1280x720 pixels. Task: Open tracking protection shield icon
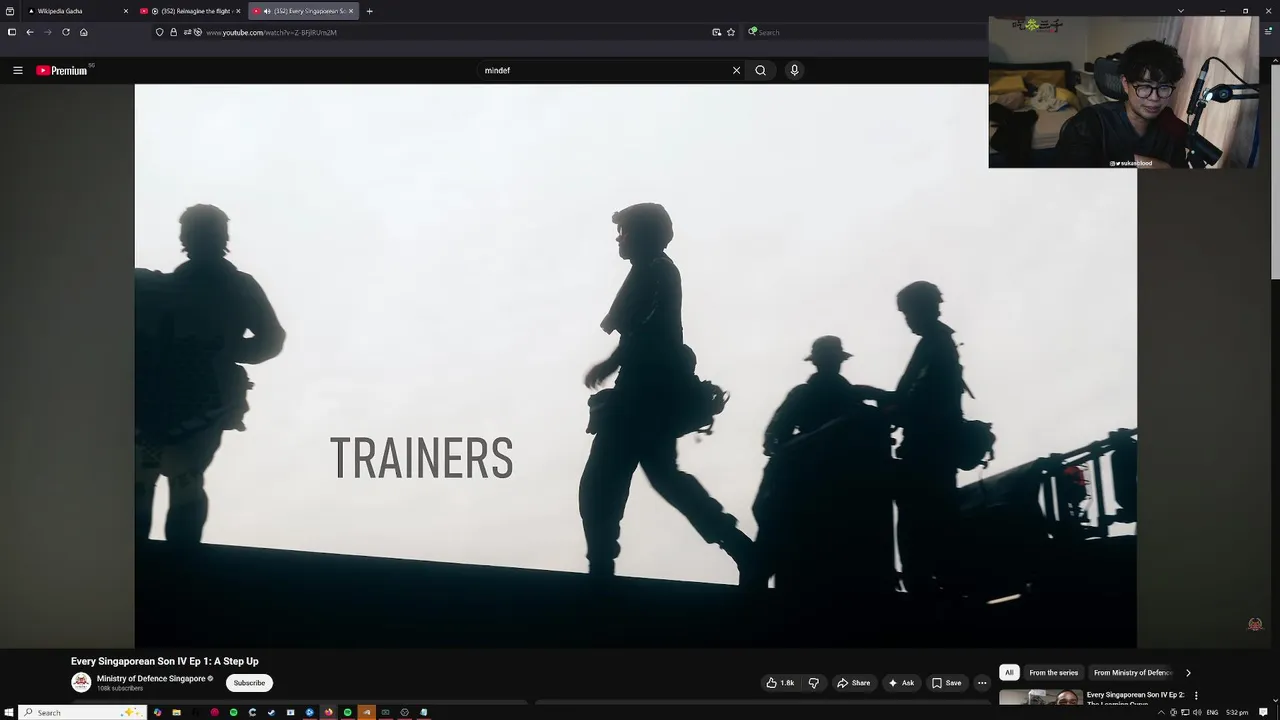(x=160, y=32)
